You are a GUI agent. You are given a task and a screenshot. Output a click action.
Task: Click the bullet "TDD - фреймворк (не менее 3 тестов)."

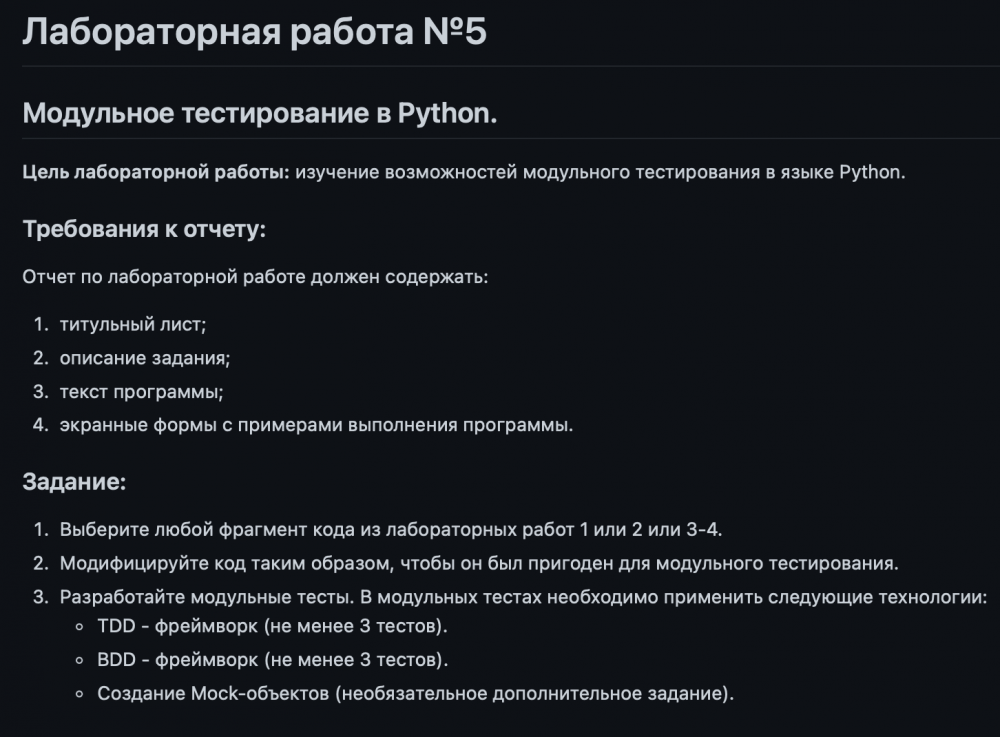coord(272,628)
